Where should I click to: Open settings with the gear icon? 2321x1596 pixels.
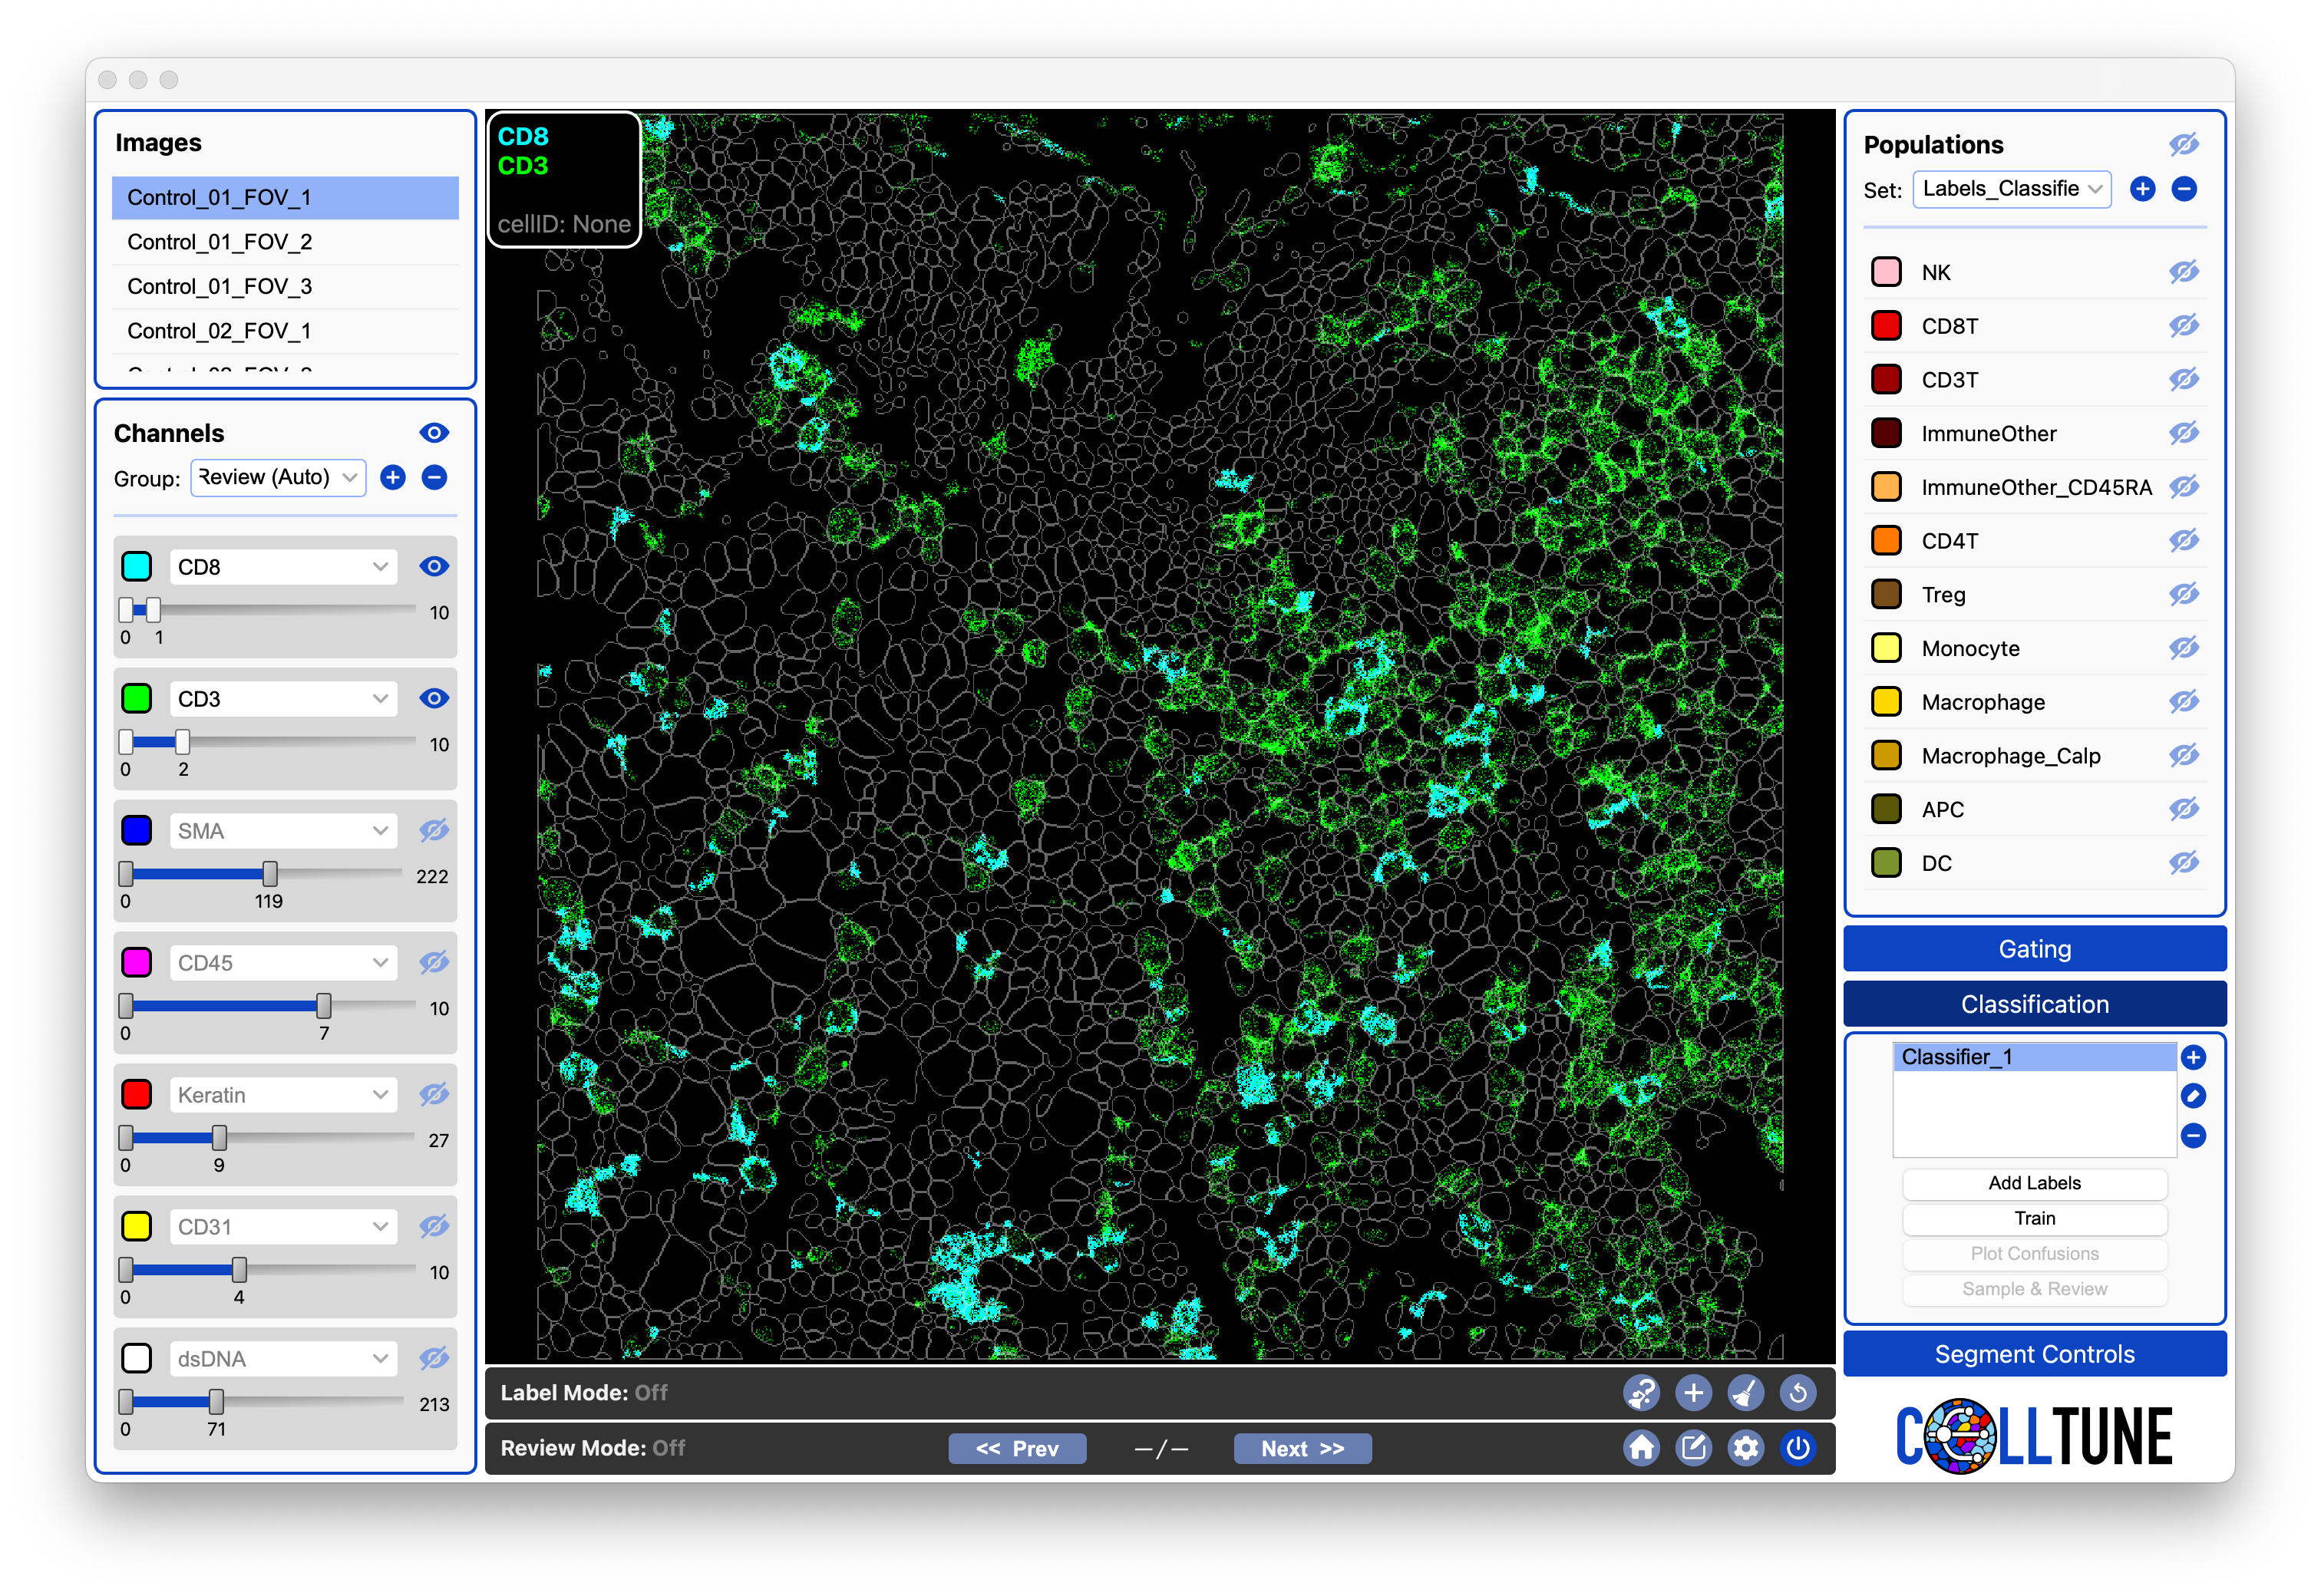(x=1745, y=1447)
